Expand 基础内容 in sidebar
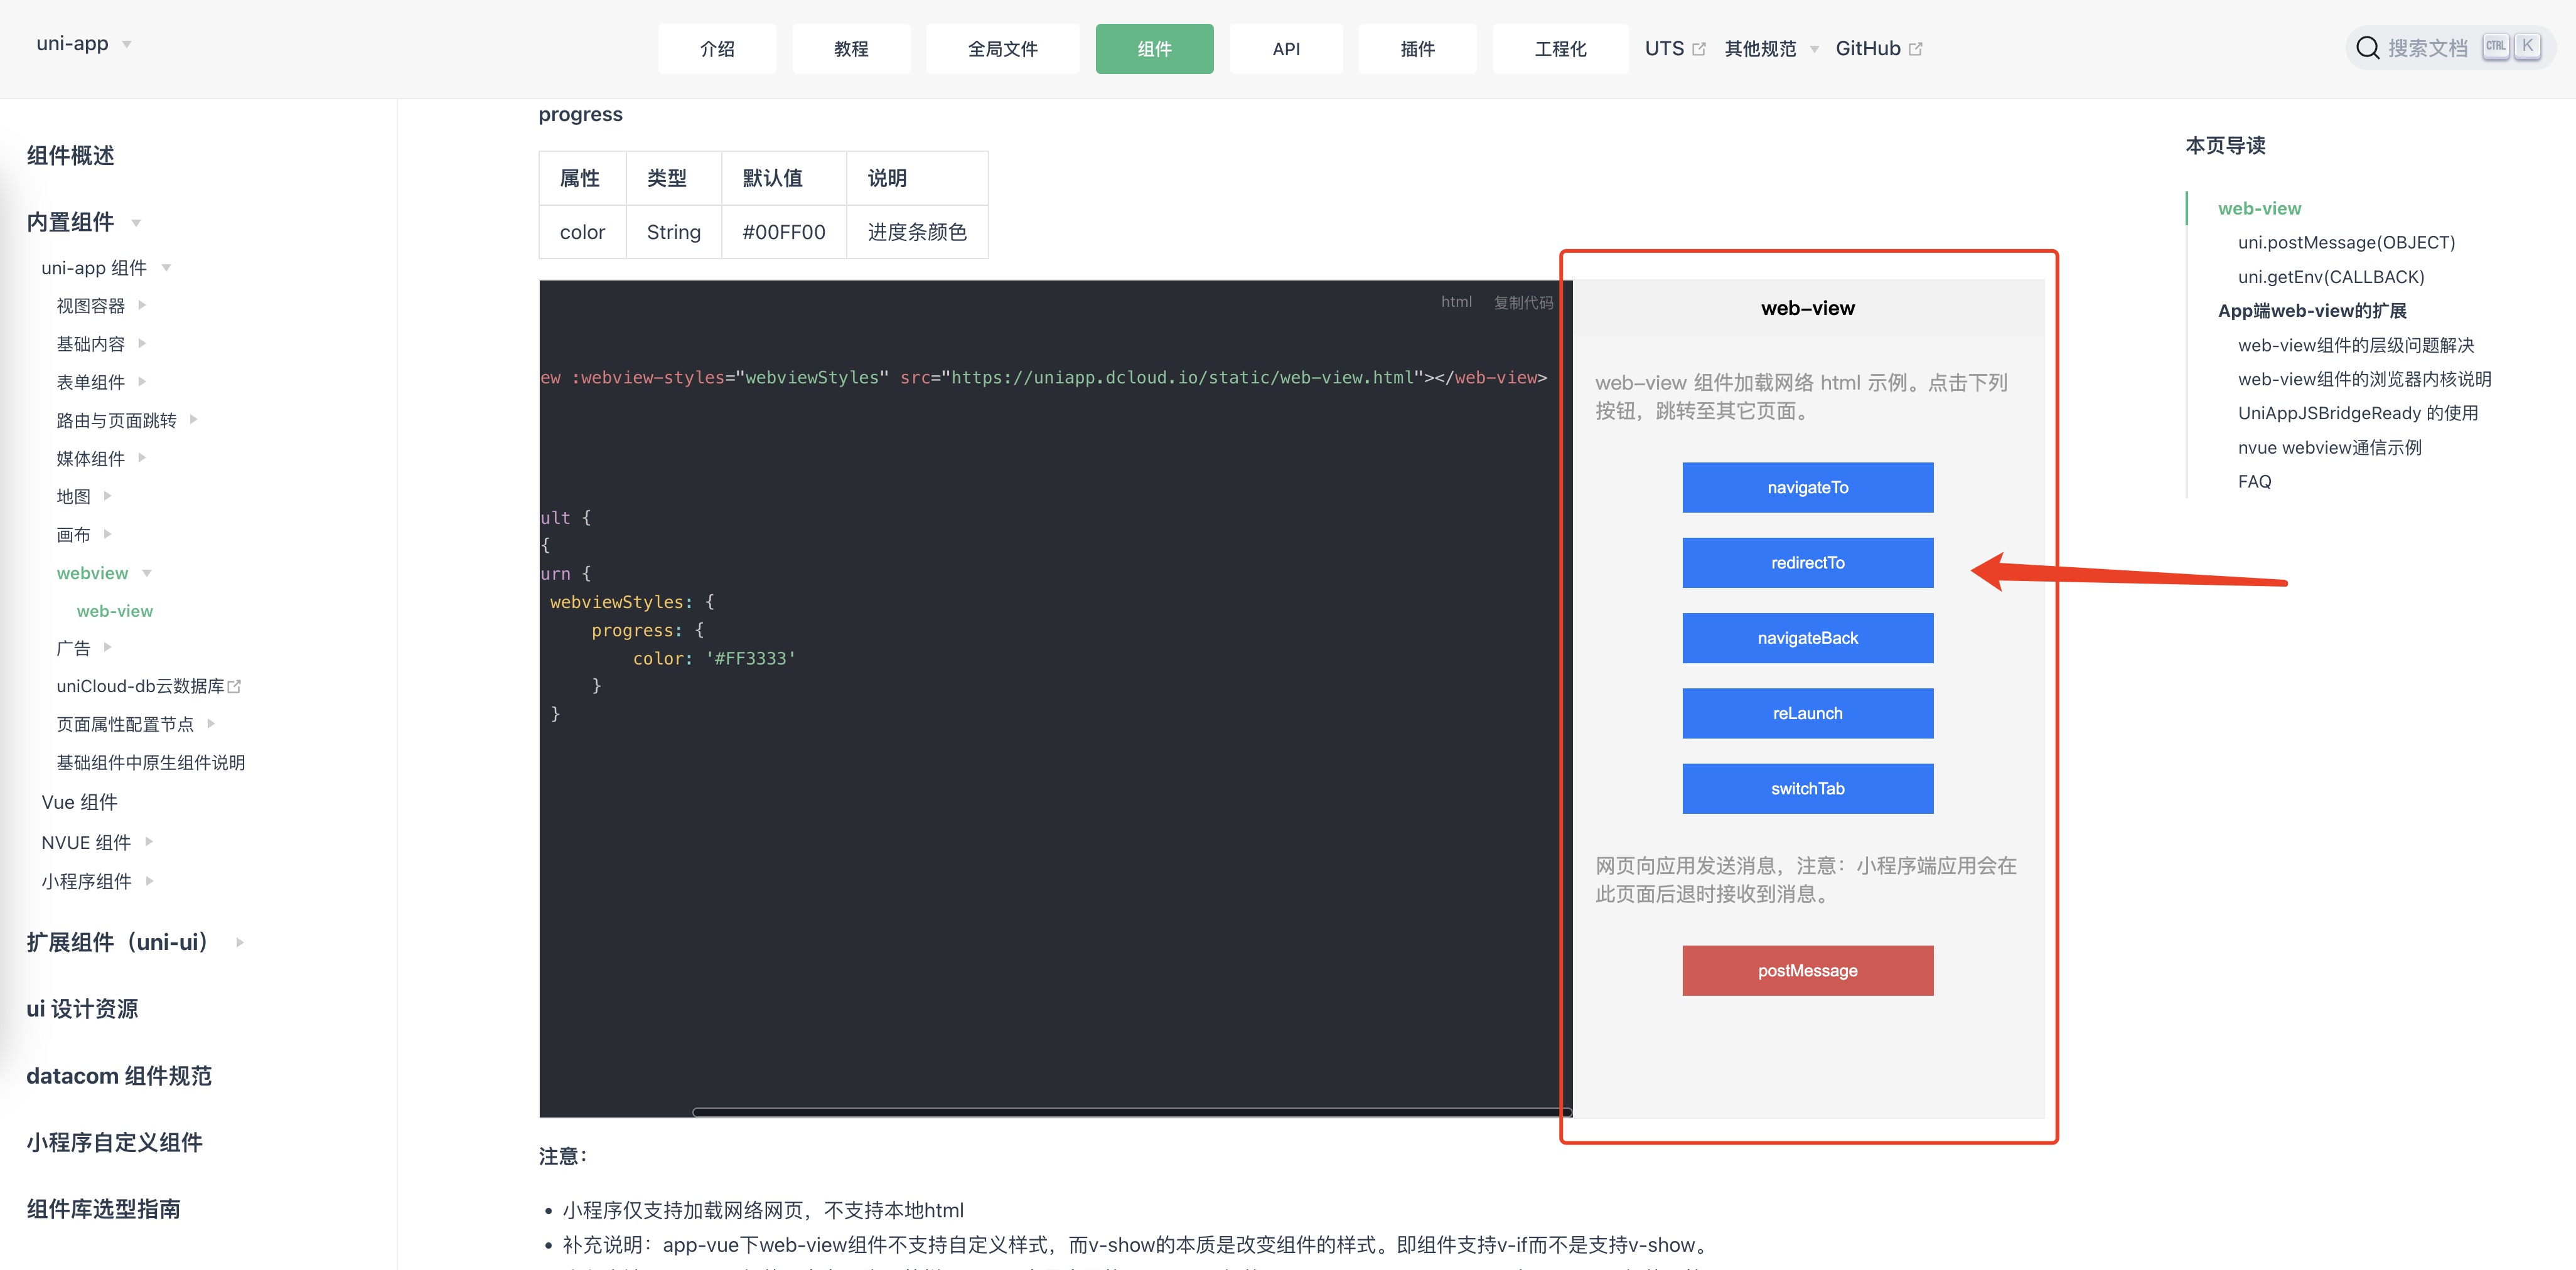The image size is (2576, 1270). click(x=142, y=343)
